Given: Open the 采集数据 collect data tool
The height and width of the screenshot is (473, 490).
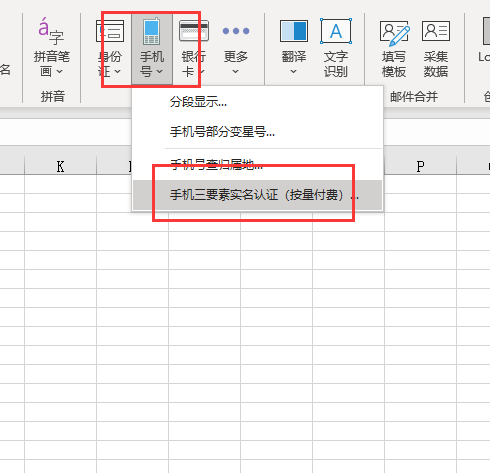Looking at the screenshot, I should [x=436, y=48].
